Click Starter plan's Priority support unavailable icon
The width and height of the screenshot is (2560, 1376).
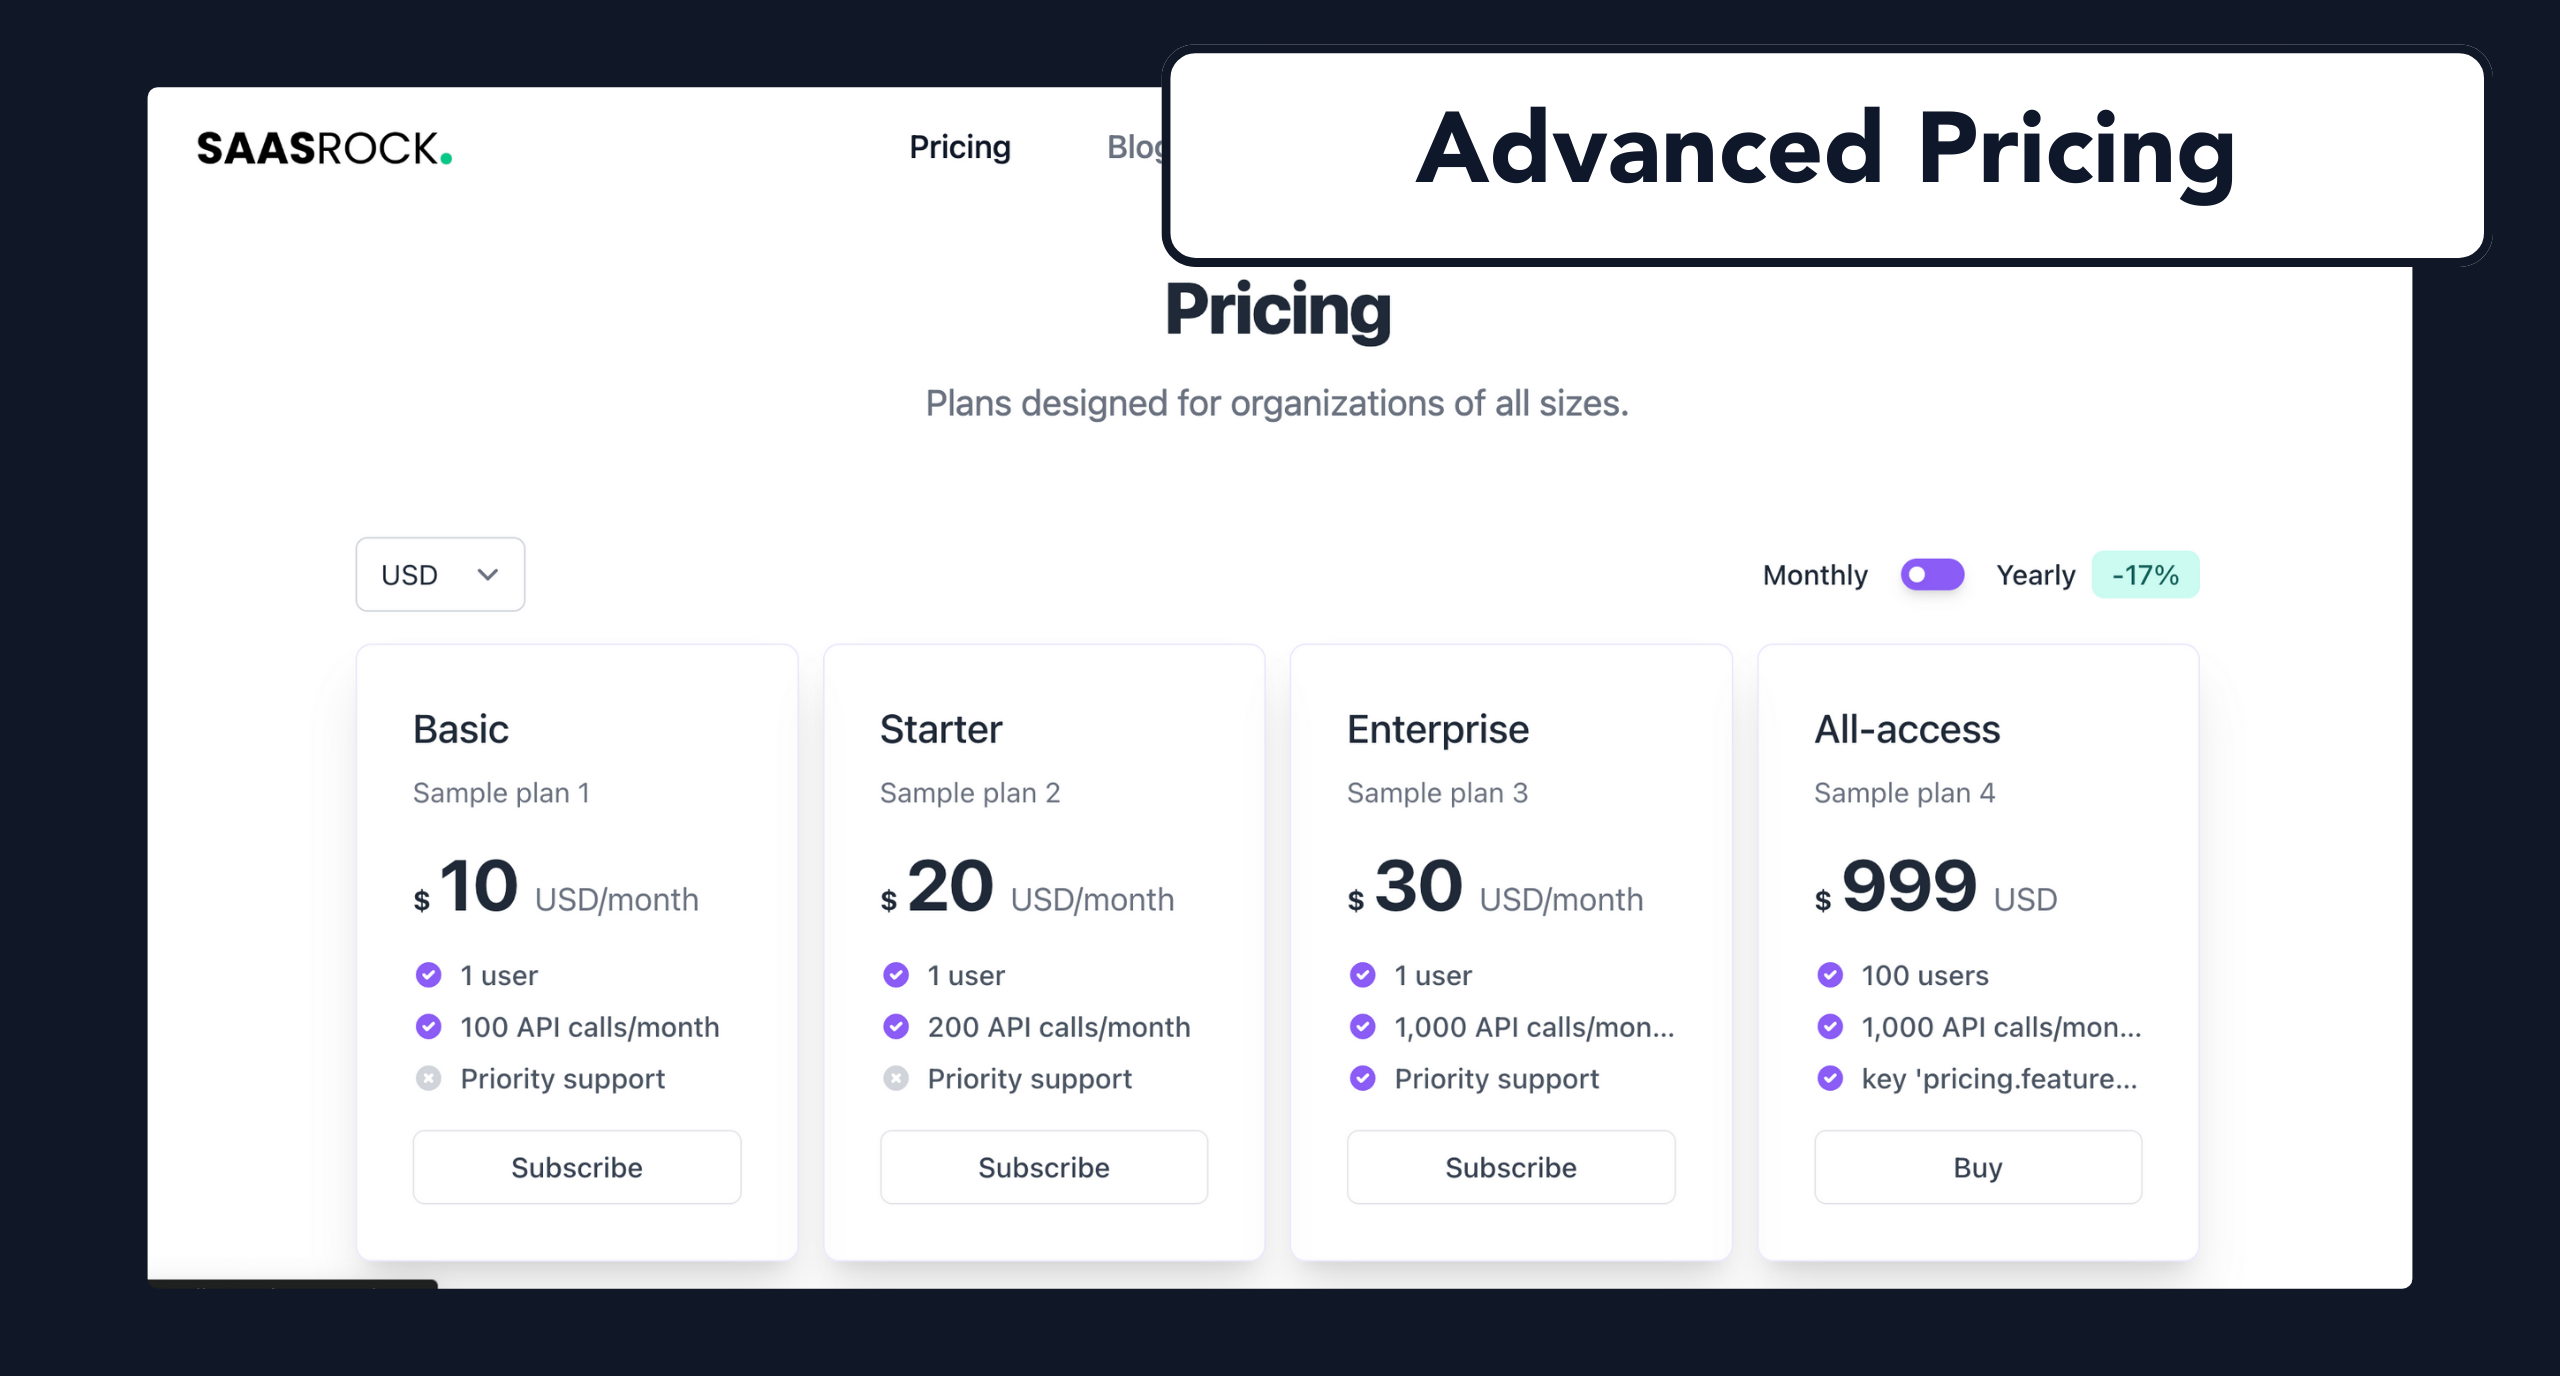click(896, 1078)
